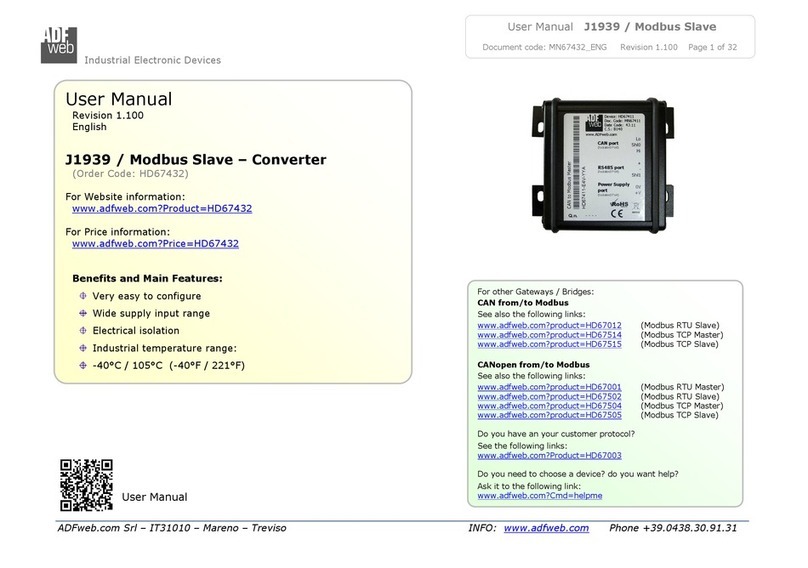Open the product=HD67502 link
This screenshot has height=568, width=808.
click(549, 396)
